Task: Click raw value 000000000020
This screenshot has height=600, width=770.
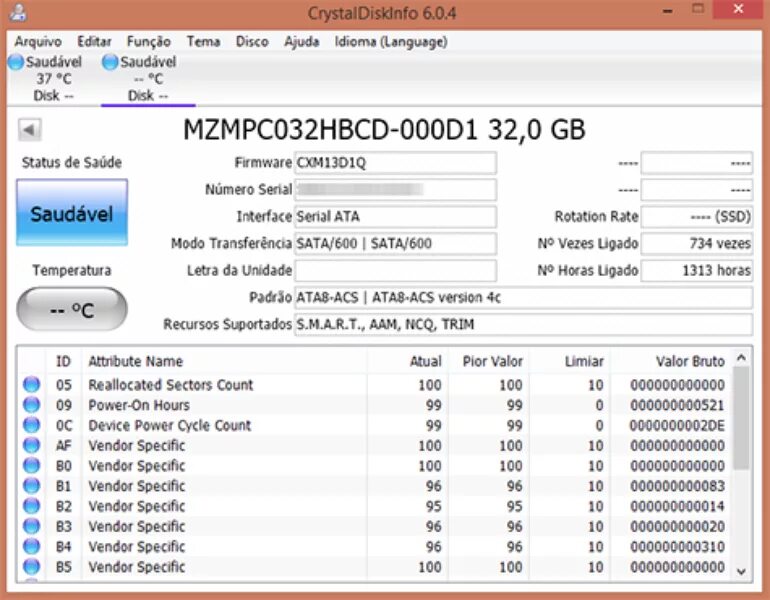Action: pyautogui.click(x=677, y=526)
